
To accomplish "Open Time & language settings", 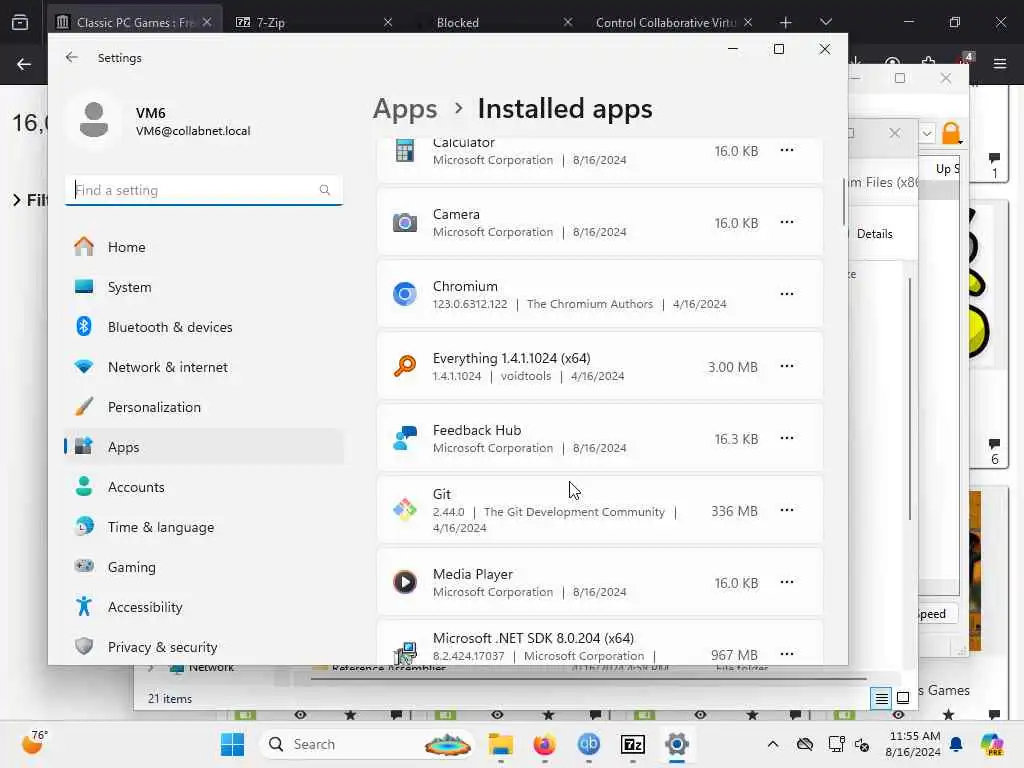I will pyautogui.click(x=204, y=527).
